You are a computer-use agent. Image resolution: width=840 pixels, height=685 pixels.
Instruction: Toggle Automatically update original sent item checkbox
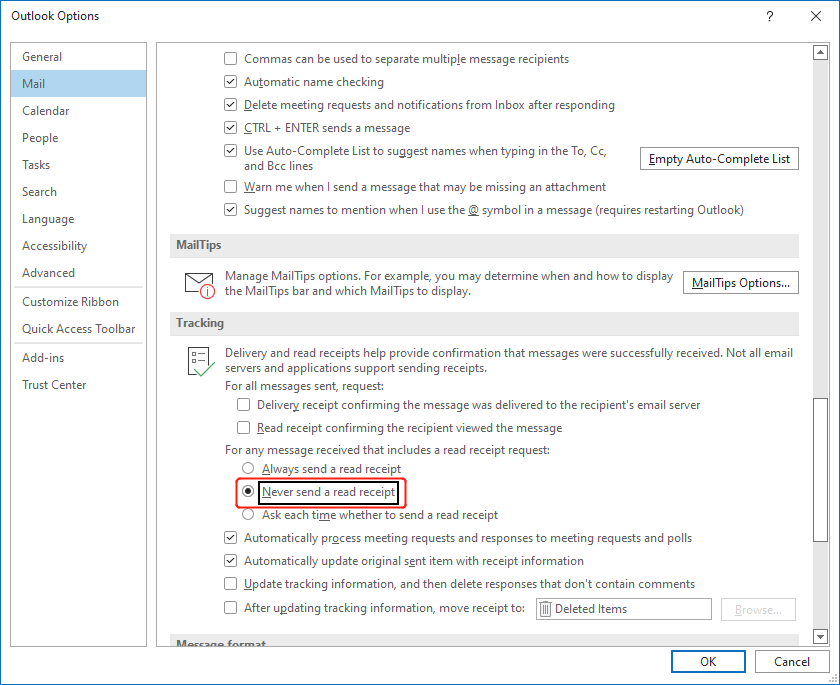click(230, 561)
